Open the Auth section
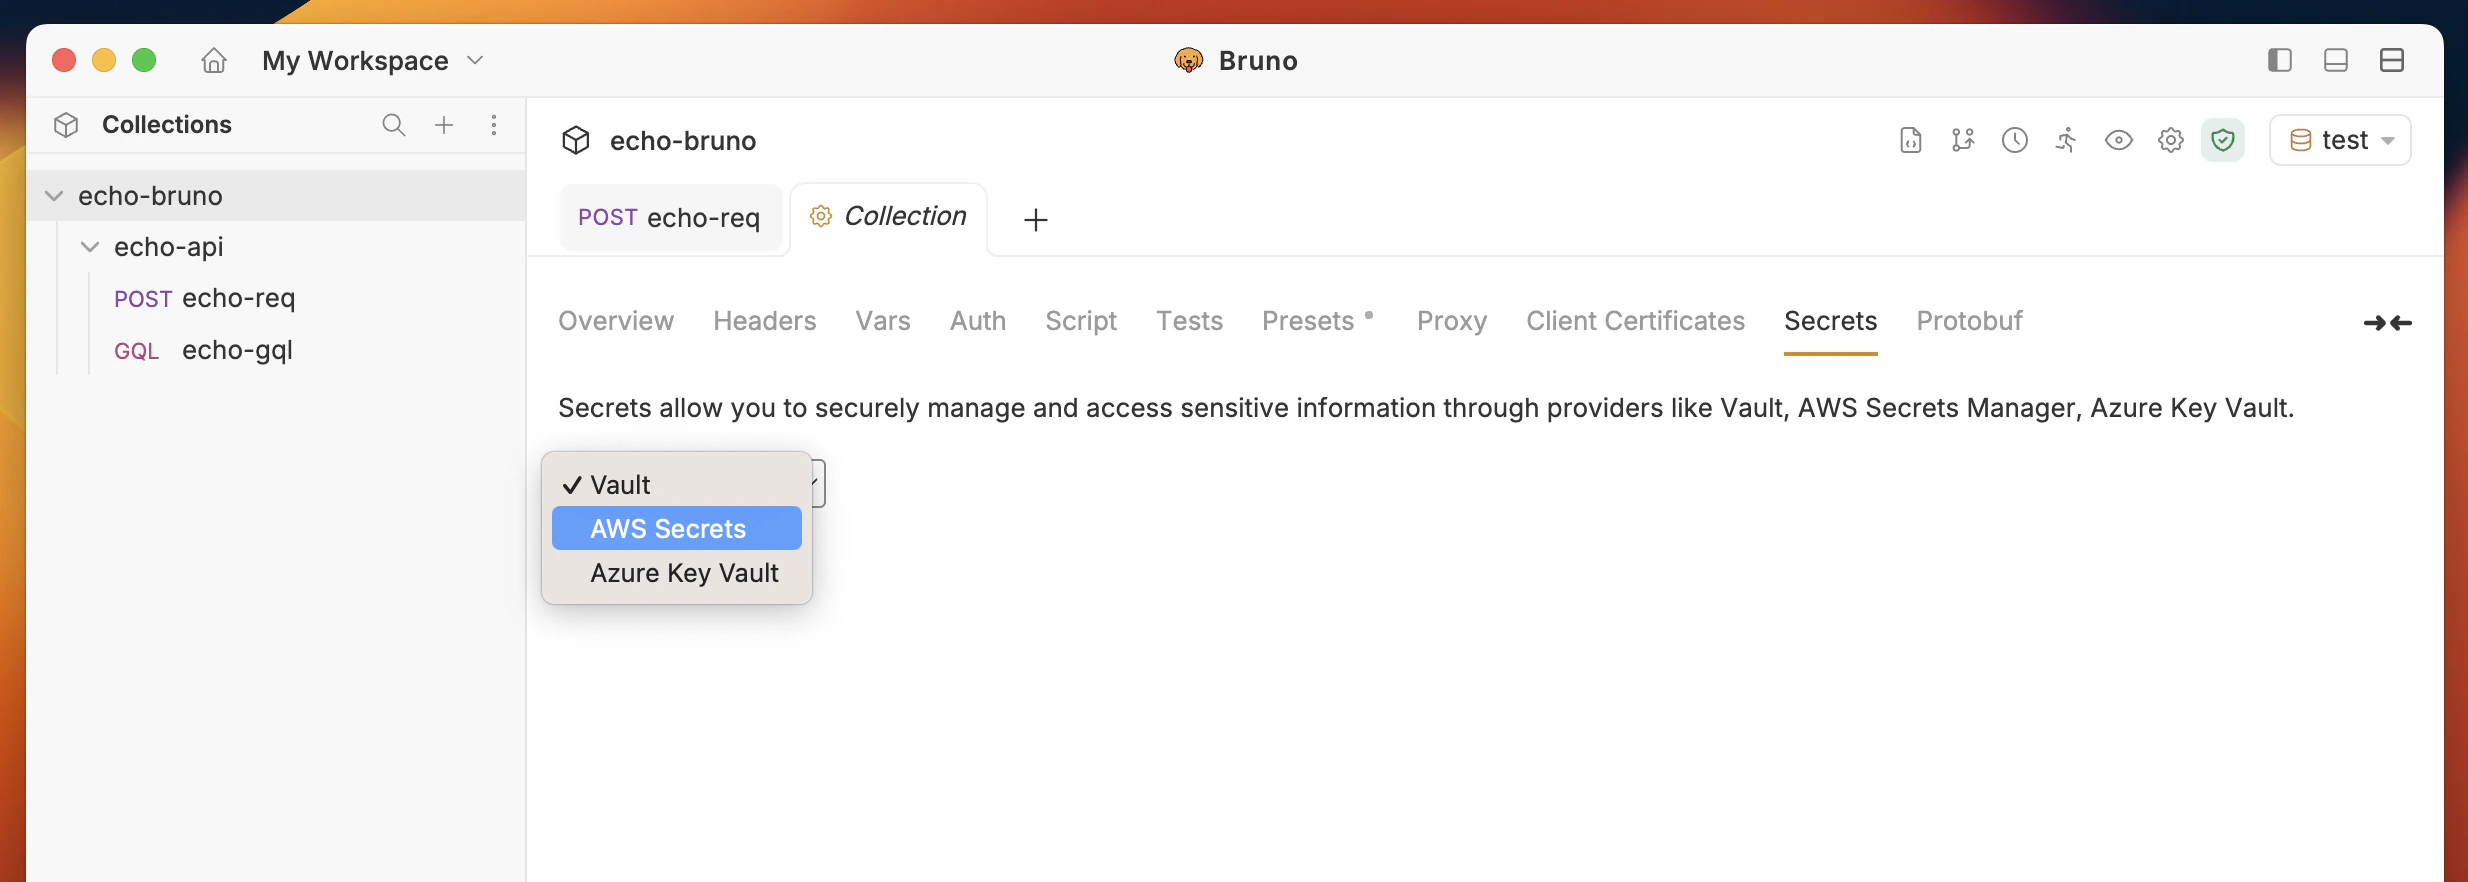 click(x=978, y=321)
